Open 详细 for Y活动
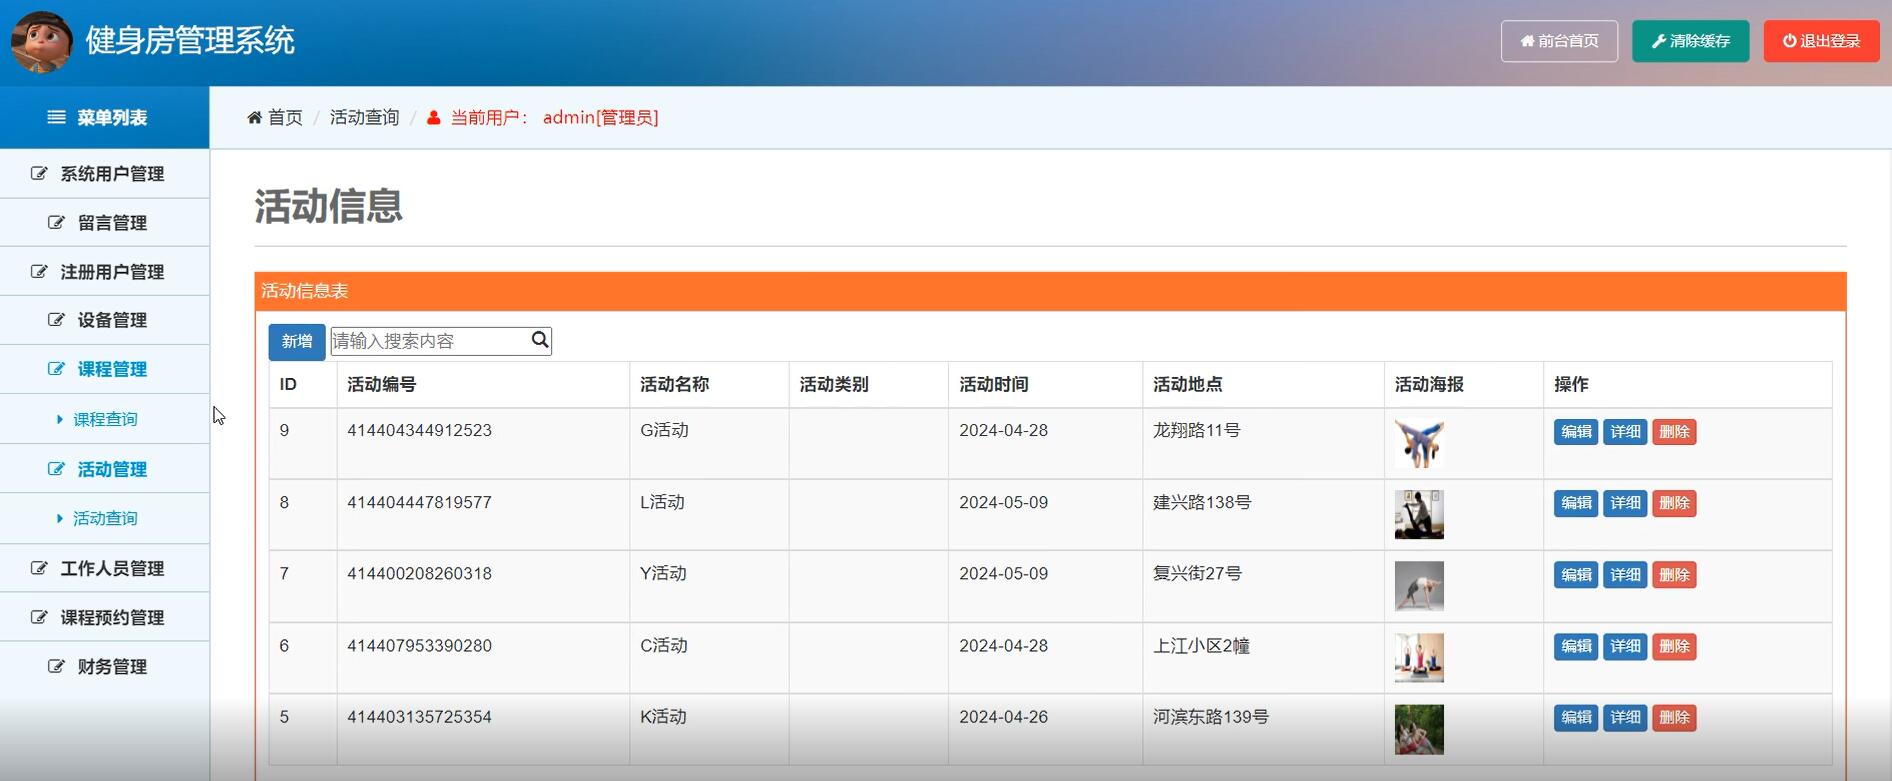This screenshot has height=781, width=1892. (x=1625, y=575)
